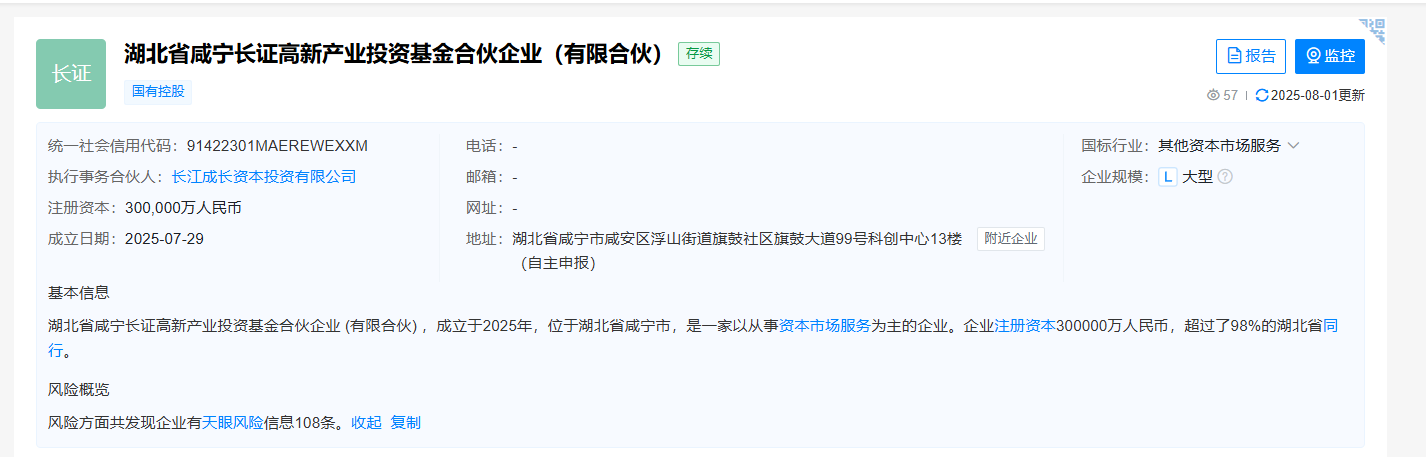This screenshot has width=1426, height=457.
Task: Collapse details with 收起
Action: (x=366, y=423)
